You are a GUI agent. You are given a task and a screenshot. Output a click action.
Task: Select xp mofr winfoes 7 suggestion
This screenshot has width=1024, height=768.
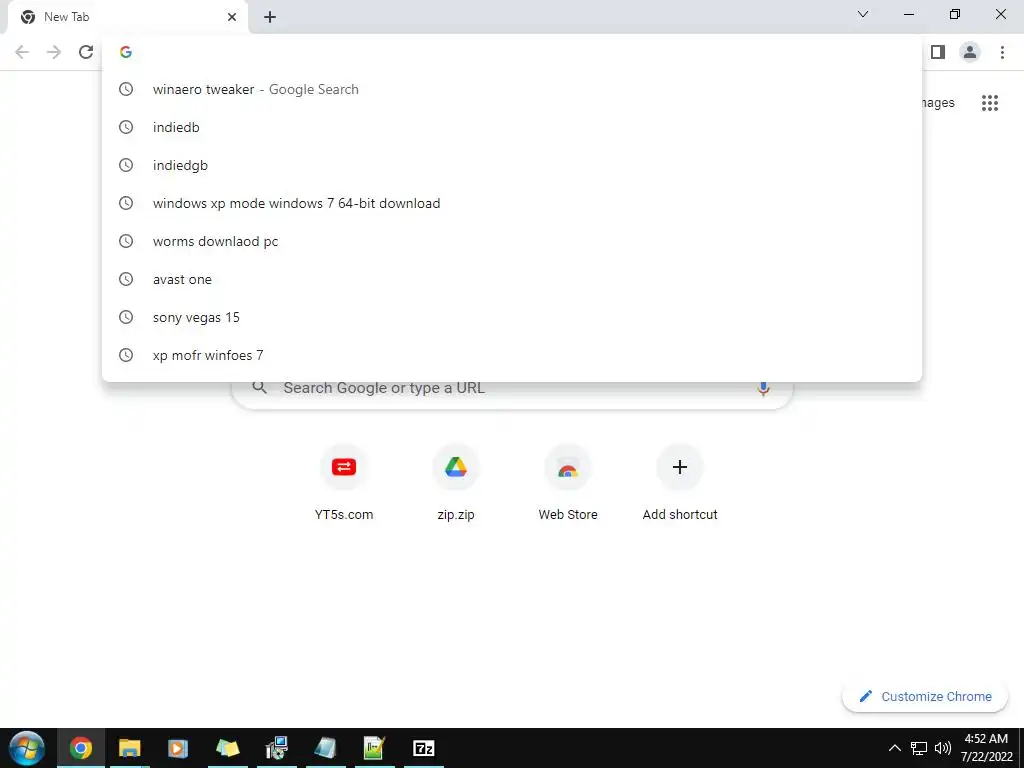pos(512,355)
